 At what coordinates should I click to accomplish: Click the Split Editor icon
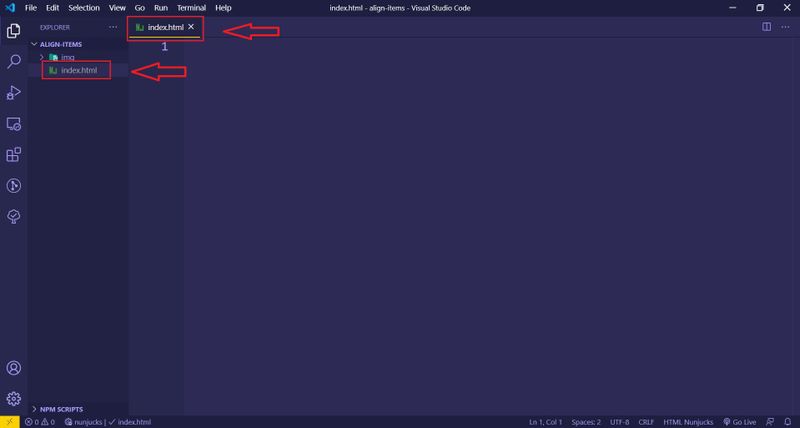[766, 28]
